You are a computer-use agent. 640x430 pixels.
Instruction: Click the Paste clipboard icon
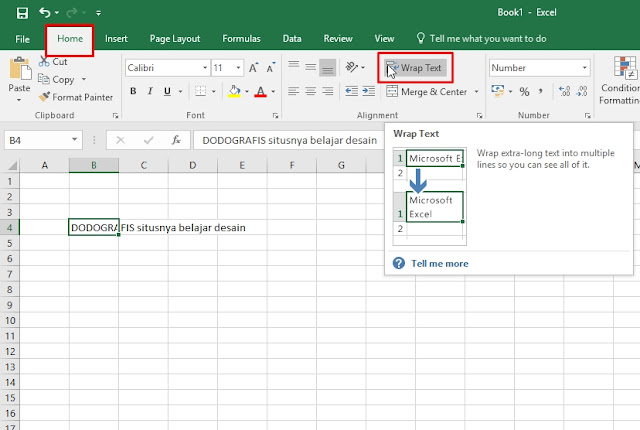coord(20,68)
